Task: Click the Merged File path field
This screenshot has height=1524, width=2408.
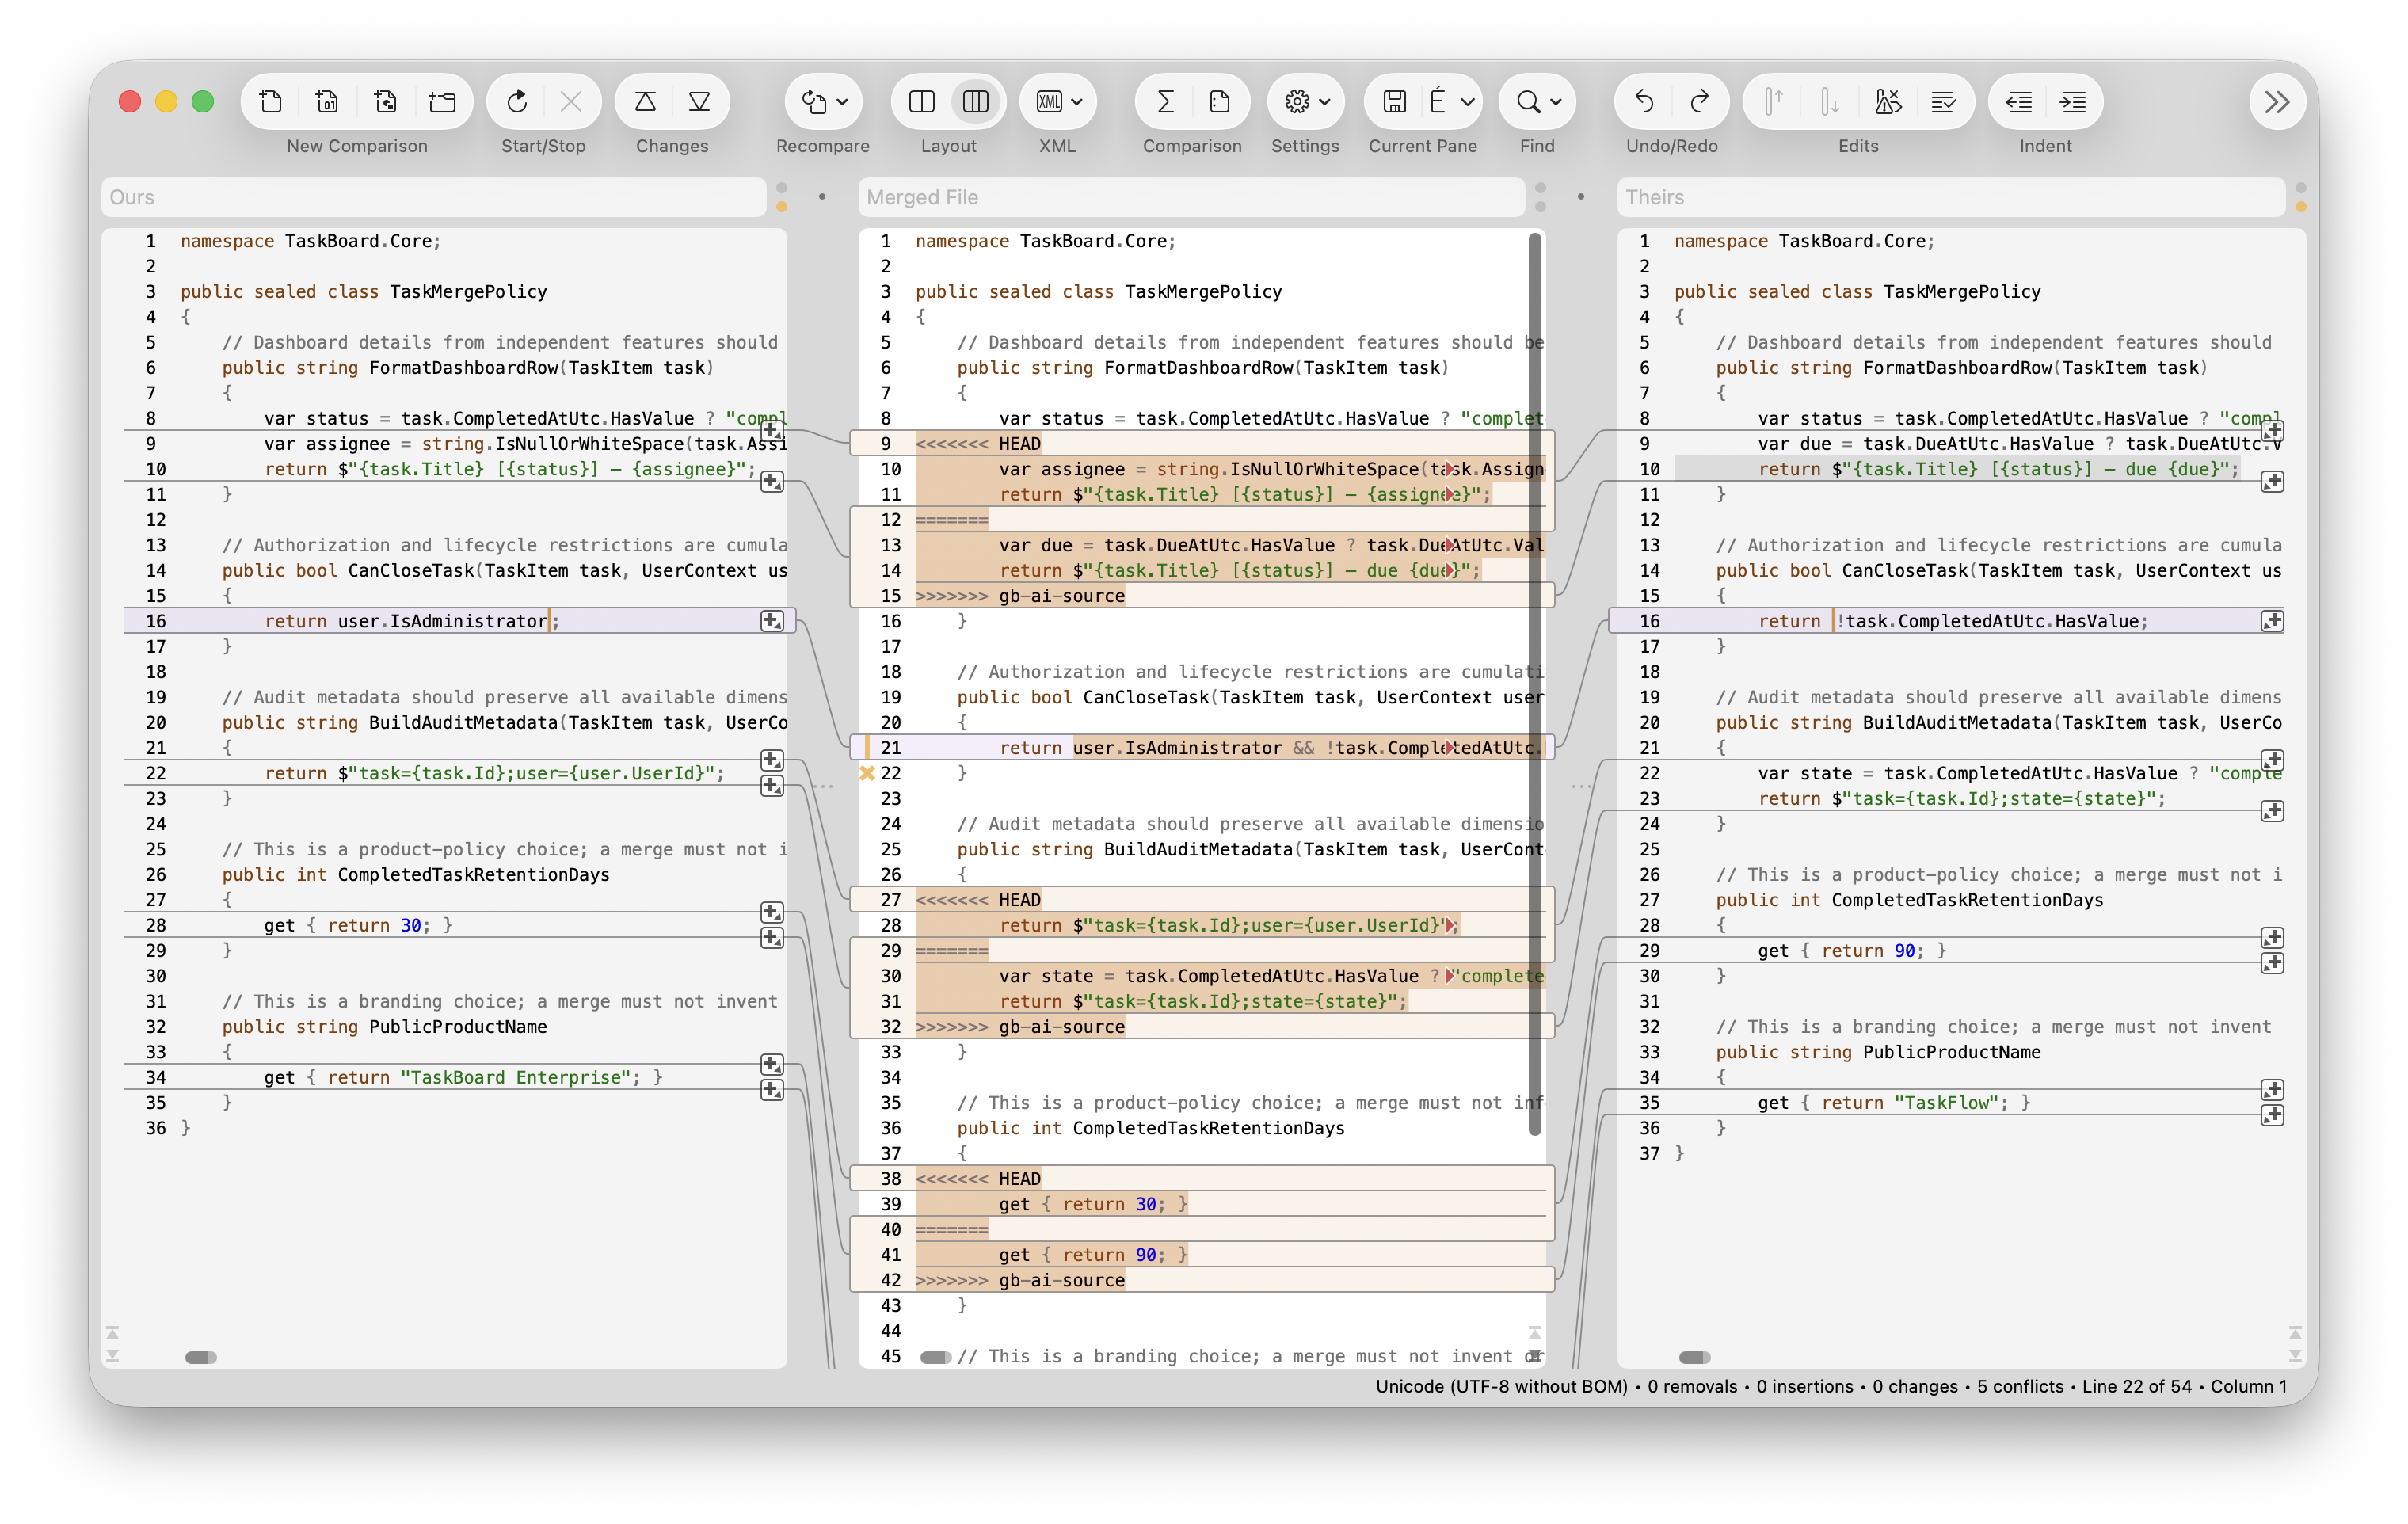Action: coord(1191,197)
